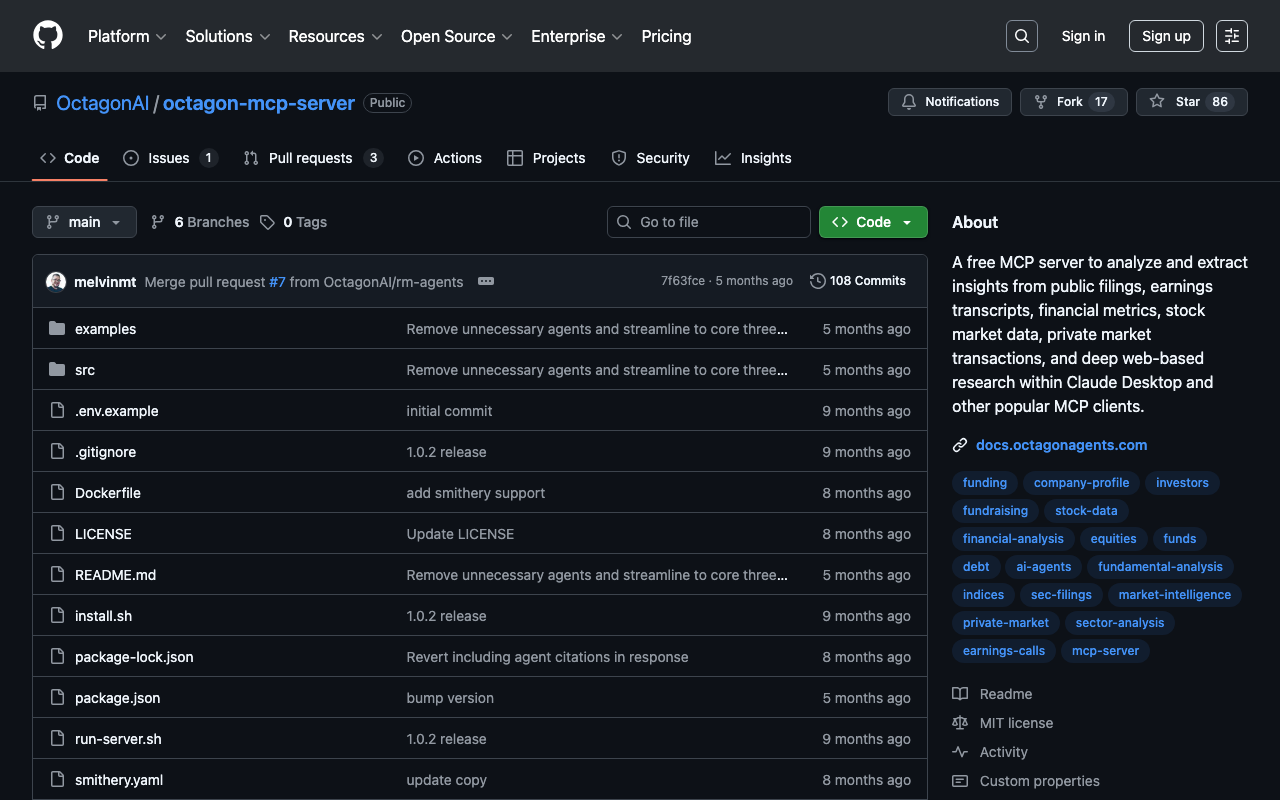This screenshot has width=1280, height=800.
Task: Switch to the Pull requests tab
Action: click(x=311, y=158)
